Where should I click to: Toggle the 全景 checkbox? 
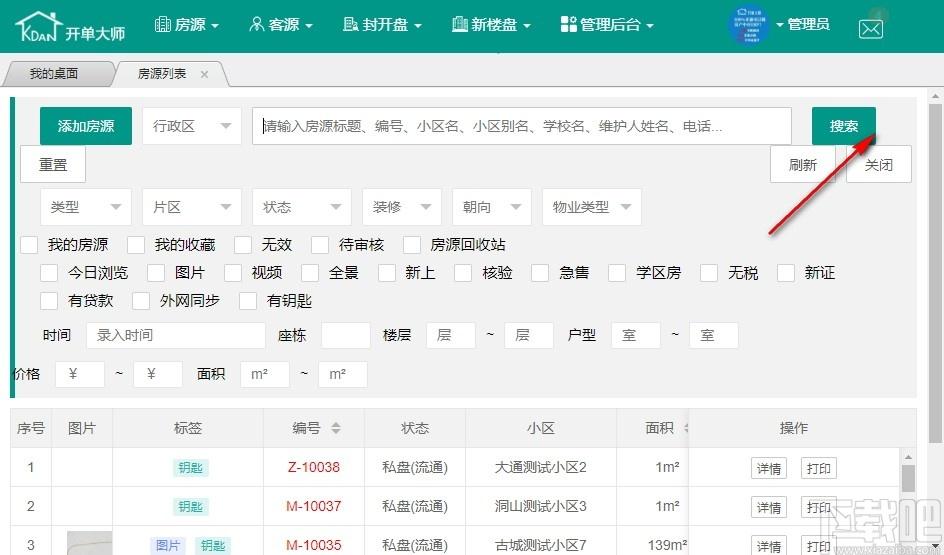[x=310, y=273]
